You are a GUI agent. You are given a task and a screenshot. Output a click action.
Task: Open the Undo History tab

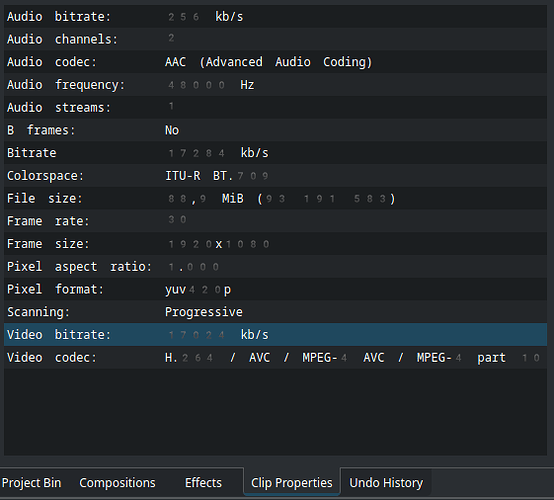click(386, 482)
